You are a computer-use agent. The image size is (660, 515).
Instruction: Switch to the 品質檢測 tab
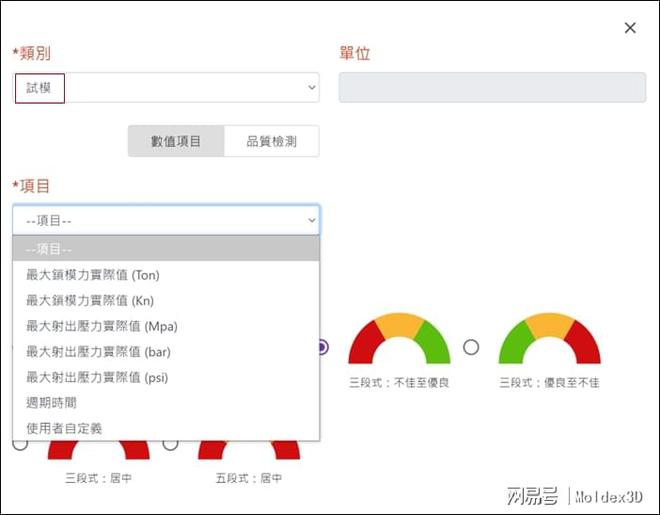coord(271,141)
